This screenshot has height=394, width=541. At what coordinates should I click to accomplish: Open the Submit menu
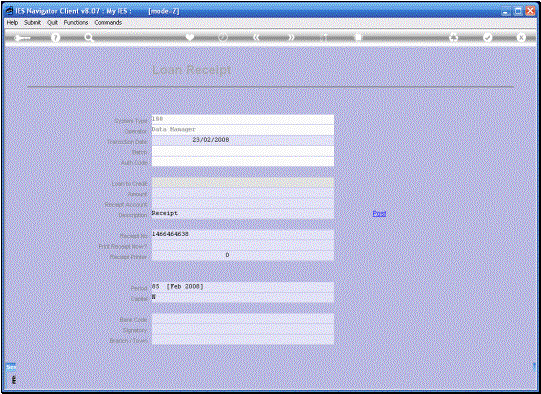point(32,22)
